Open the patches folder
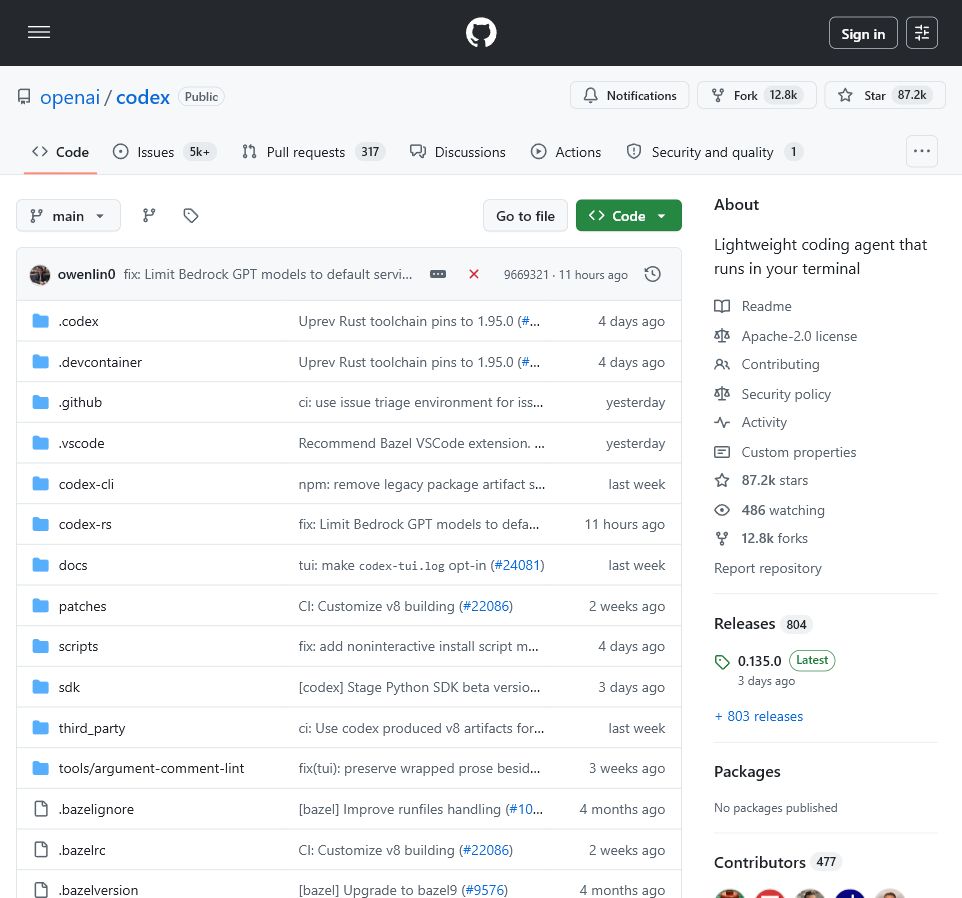Image resolution: width=962 pixels, height=898 pixels. coord(82,607)
